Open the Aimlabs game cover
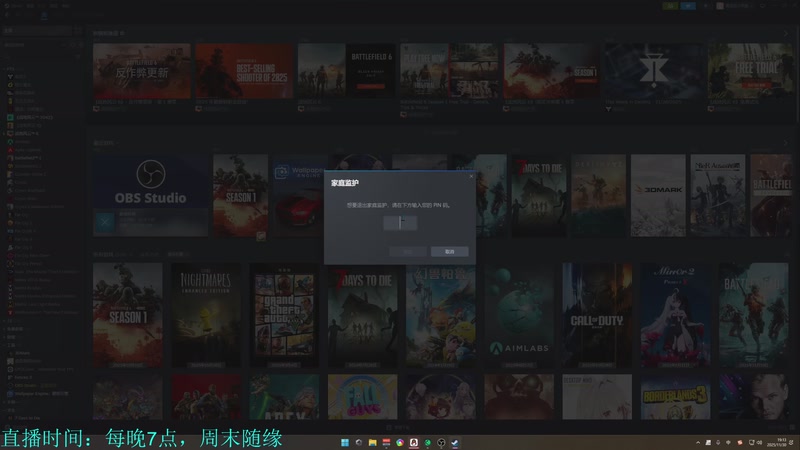This screenshot has height=450, width=800. tap(519, 315)
